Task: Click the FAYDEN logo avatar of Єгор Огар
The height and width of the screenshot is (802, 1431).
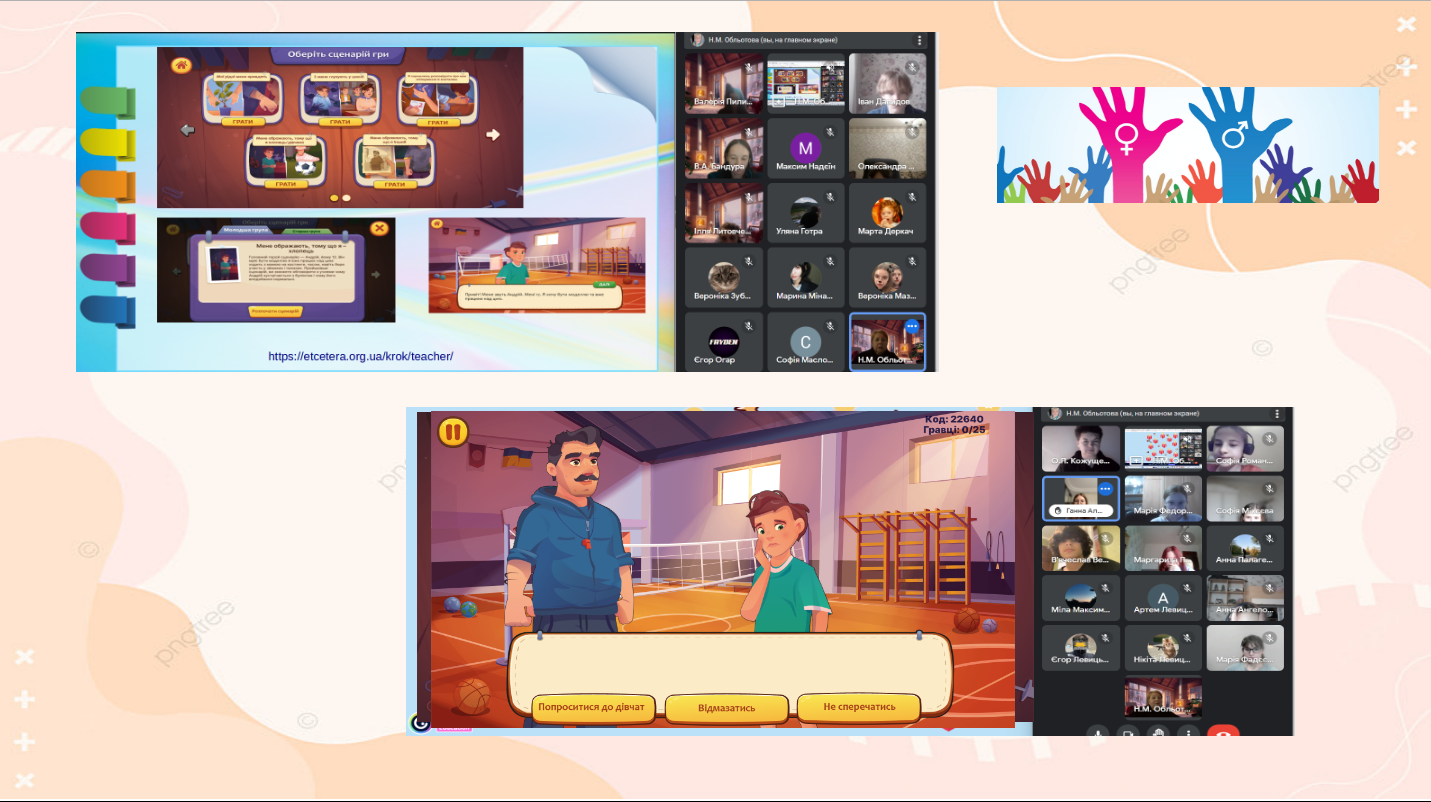Action: pyautogui.click(x=723, y=341)
